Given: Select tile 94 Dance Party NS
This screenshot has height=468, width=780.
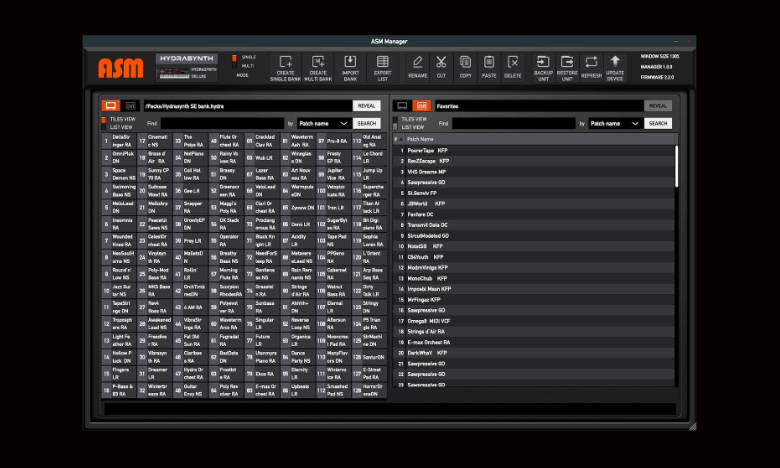Looking at the screenshot, I should point(298,357).
